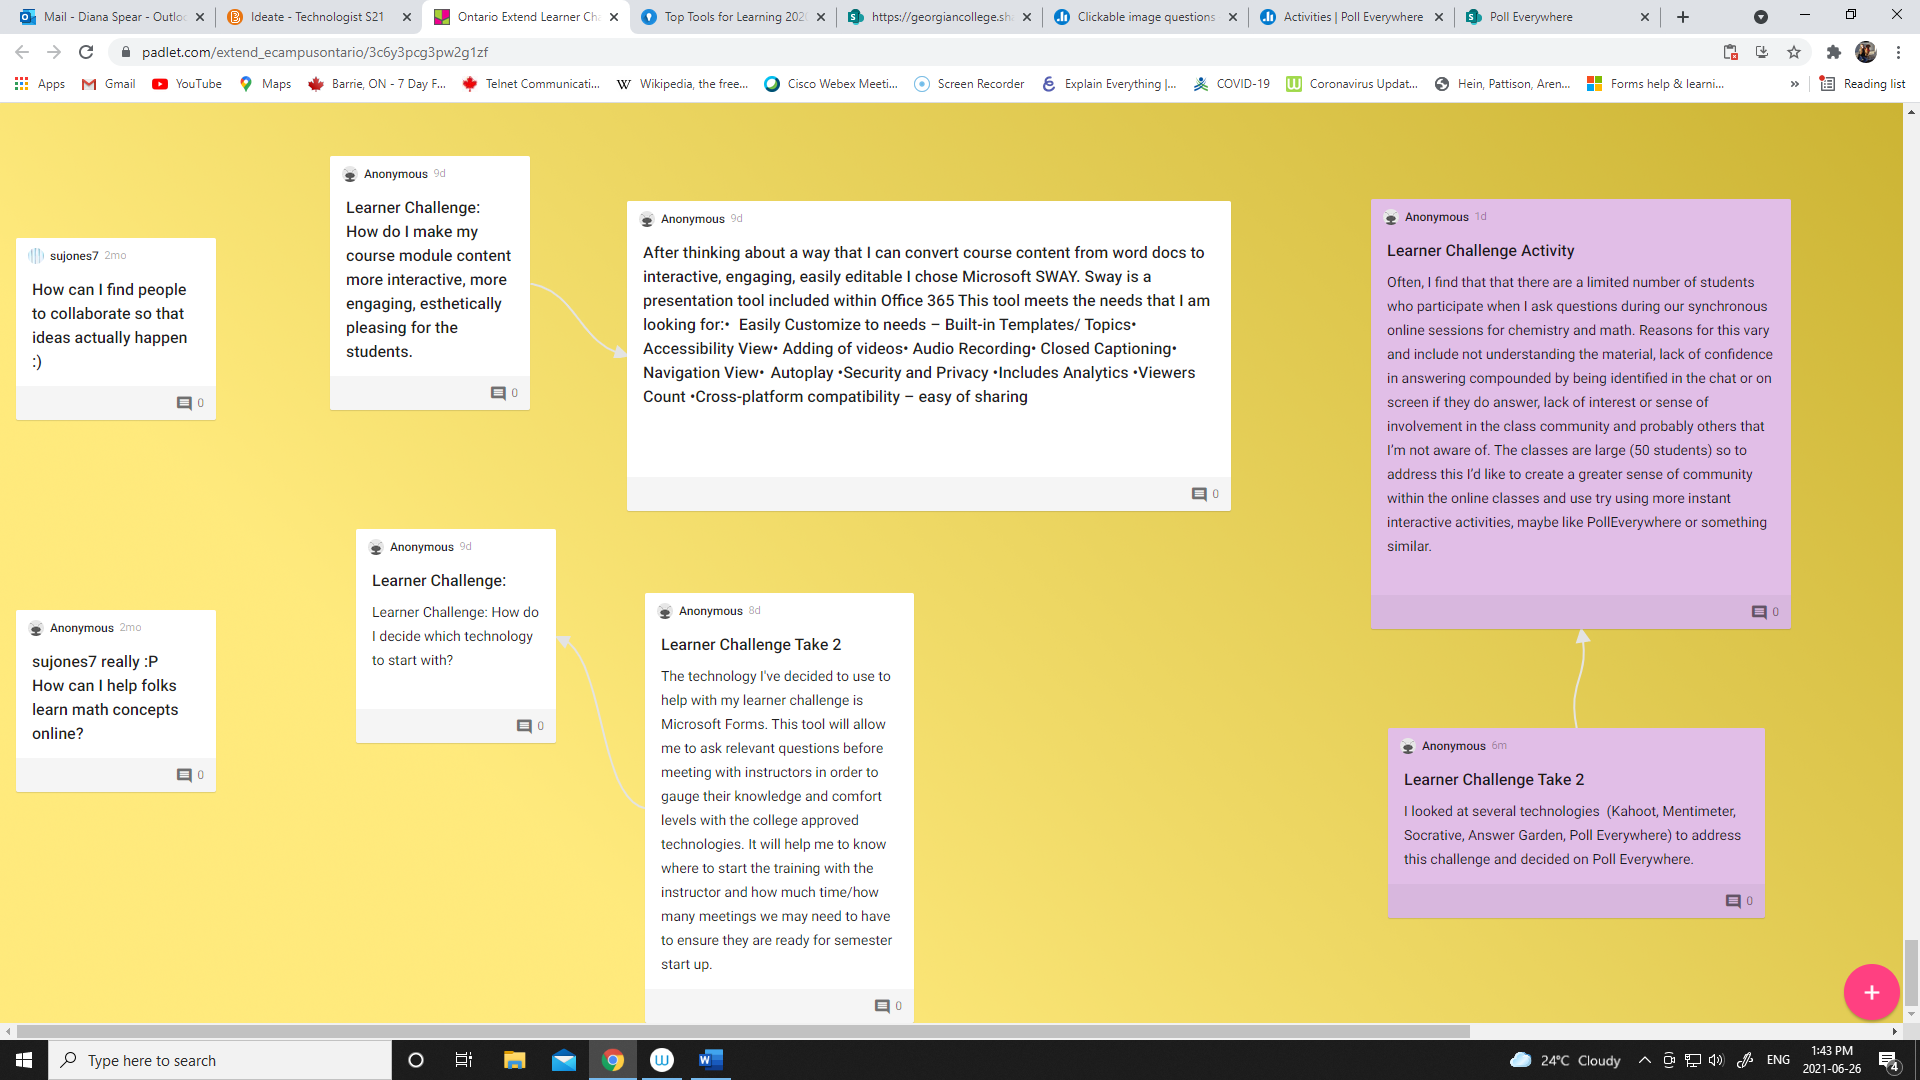Open Windows Start menu
The width and height of the screenshot is (1920, 1080).
pos(24,1060)
